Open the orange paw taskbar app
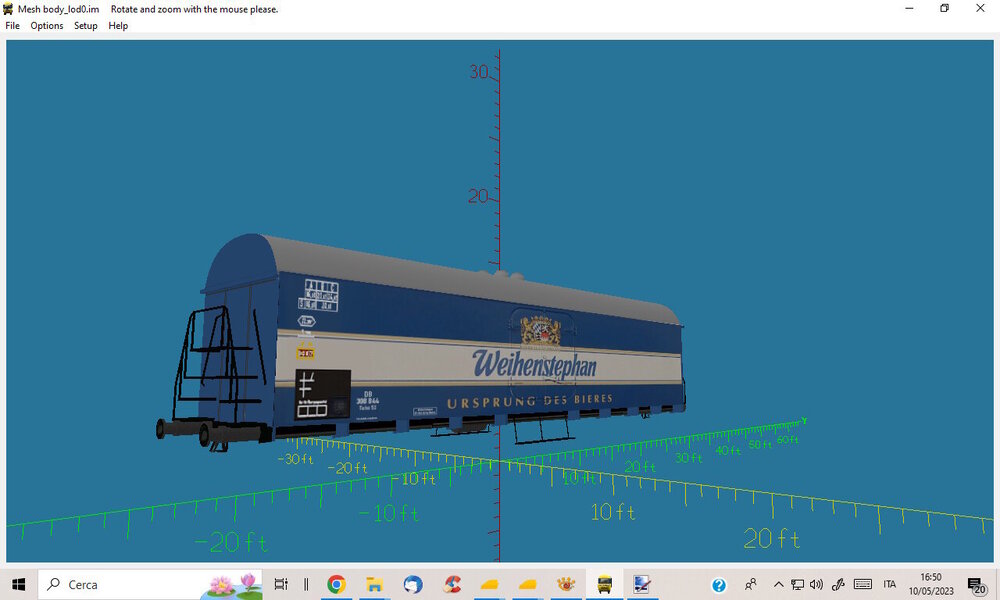The image size is (1000, 600). point(566,584)
